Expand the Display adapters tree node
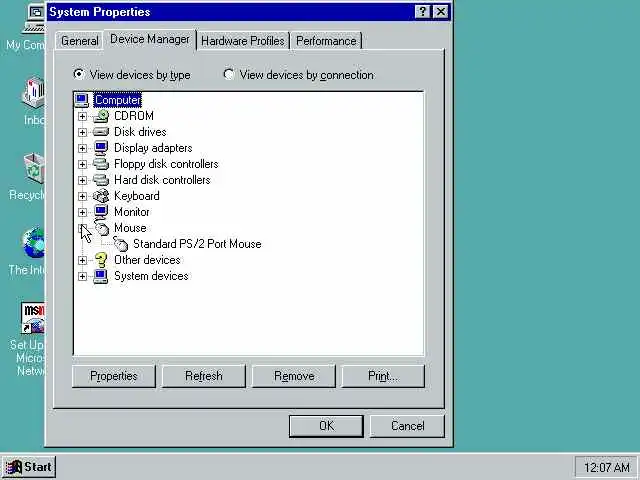Image resolution: width=640 pixels, height=480 pixels. [x=82, y=148]
